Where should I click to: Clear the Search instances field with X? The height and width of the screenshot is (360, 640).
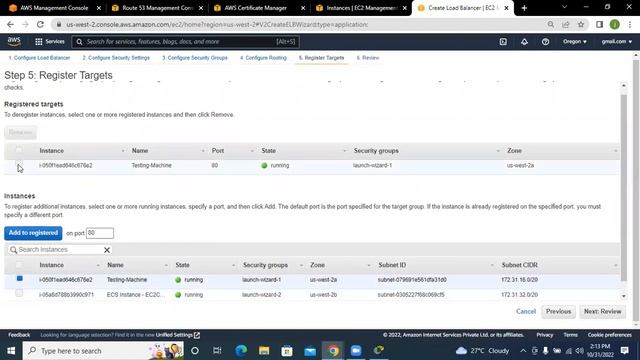tap(107, 250)
